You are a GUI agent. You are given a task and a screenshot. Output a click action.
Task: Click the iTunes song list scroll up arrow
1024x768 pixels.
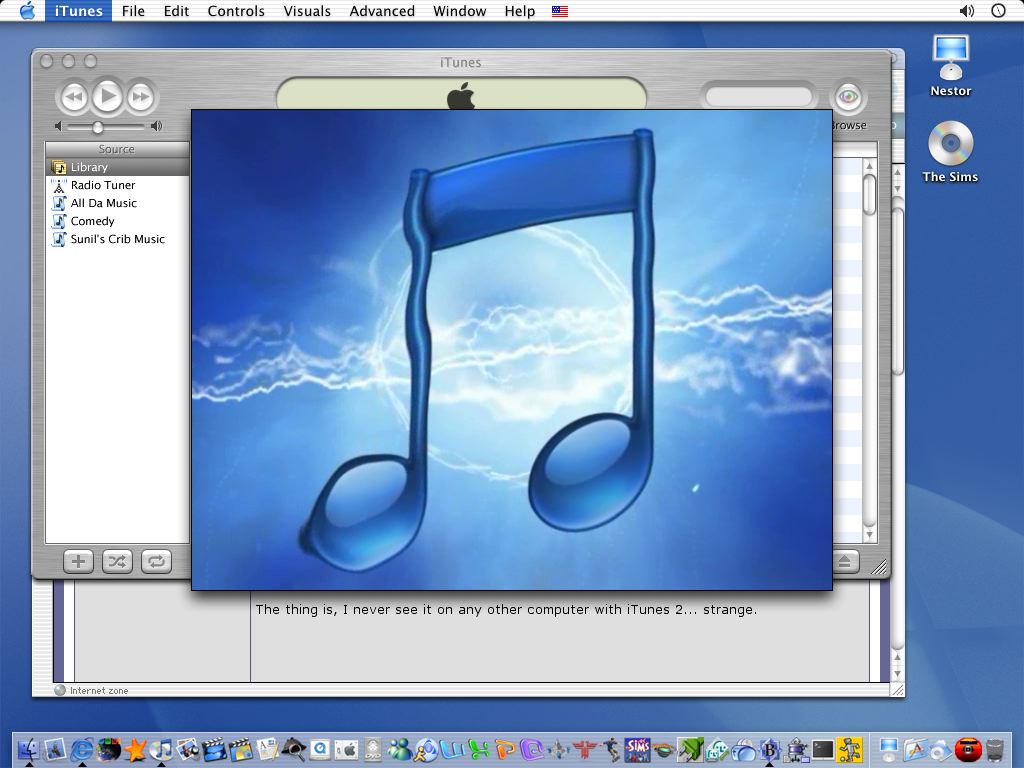tap(869, 167)
